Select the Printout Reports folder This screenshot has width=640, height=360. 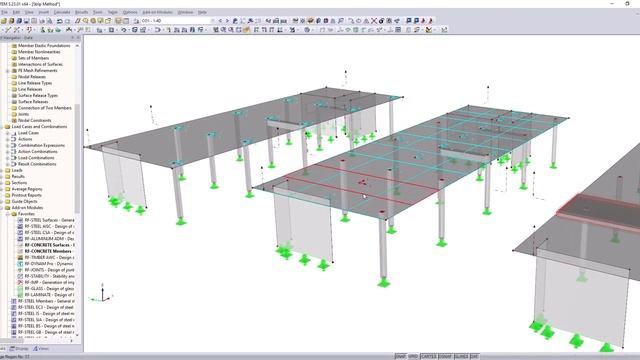coord(27,195)
